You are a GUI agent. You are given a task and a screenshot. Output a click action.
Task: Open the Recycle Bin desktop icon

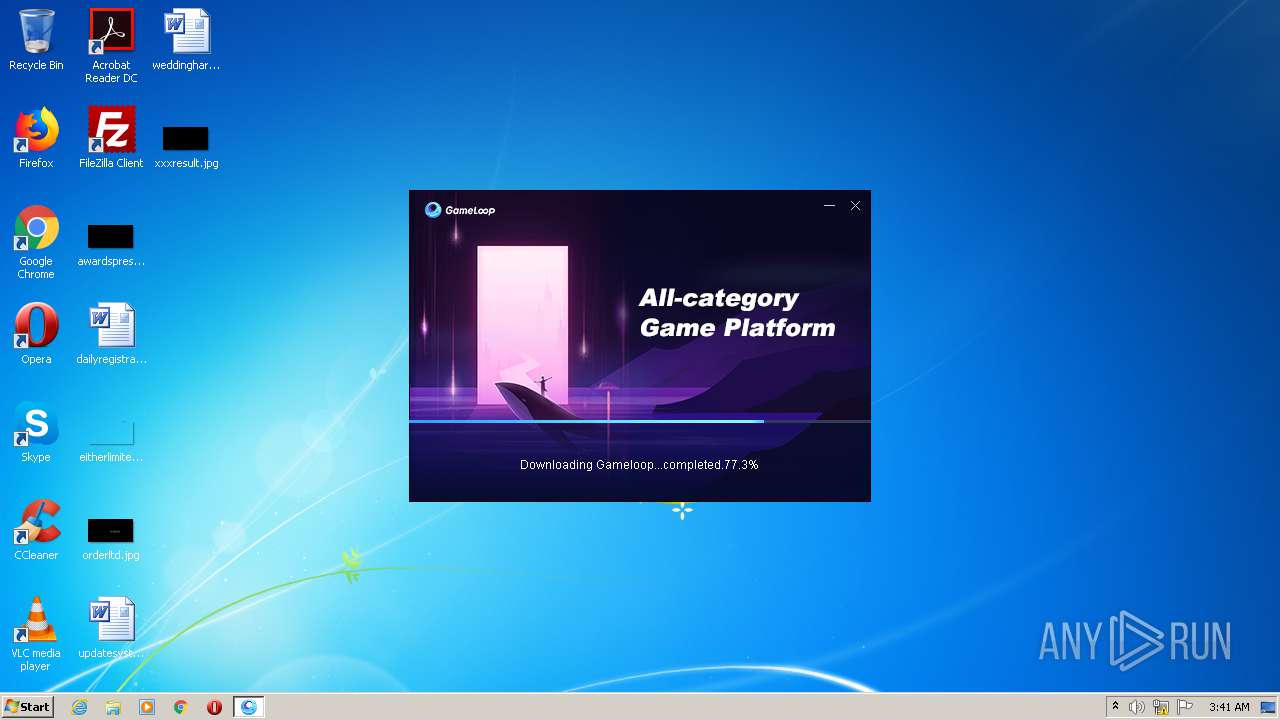click(36, 40)
